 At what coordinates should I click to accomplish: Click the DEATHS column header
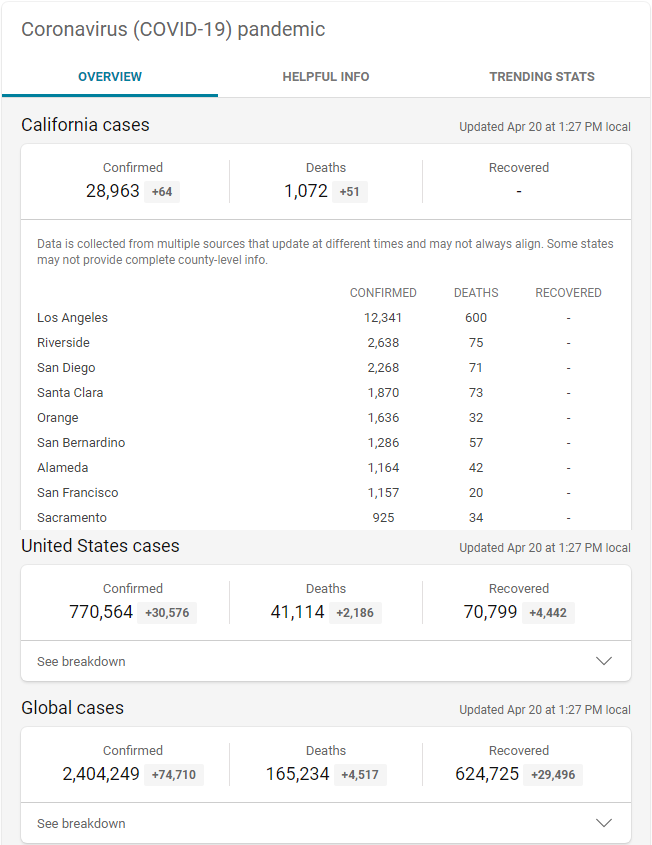476,293
